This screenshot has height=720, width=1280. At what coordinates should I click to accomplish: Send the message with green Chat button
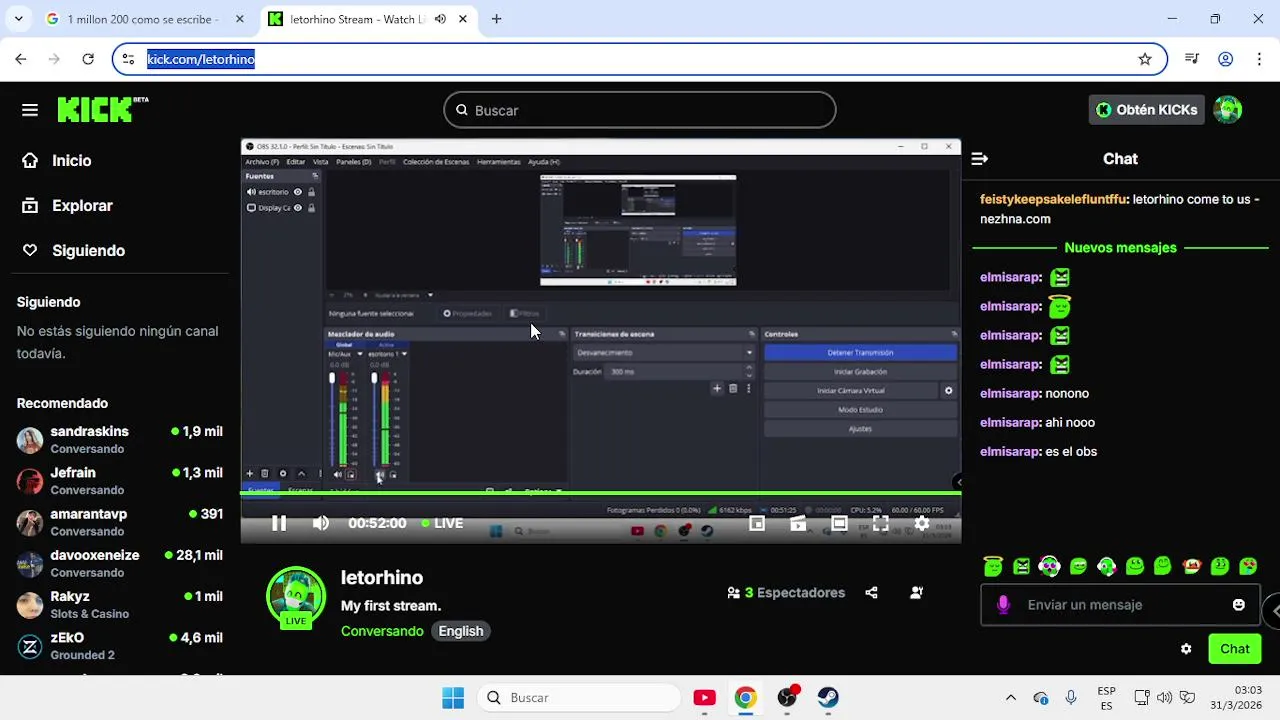[x=1235, y=649]
